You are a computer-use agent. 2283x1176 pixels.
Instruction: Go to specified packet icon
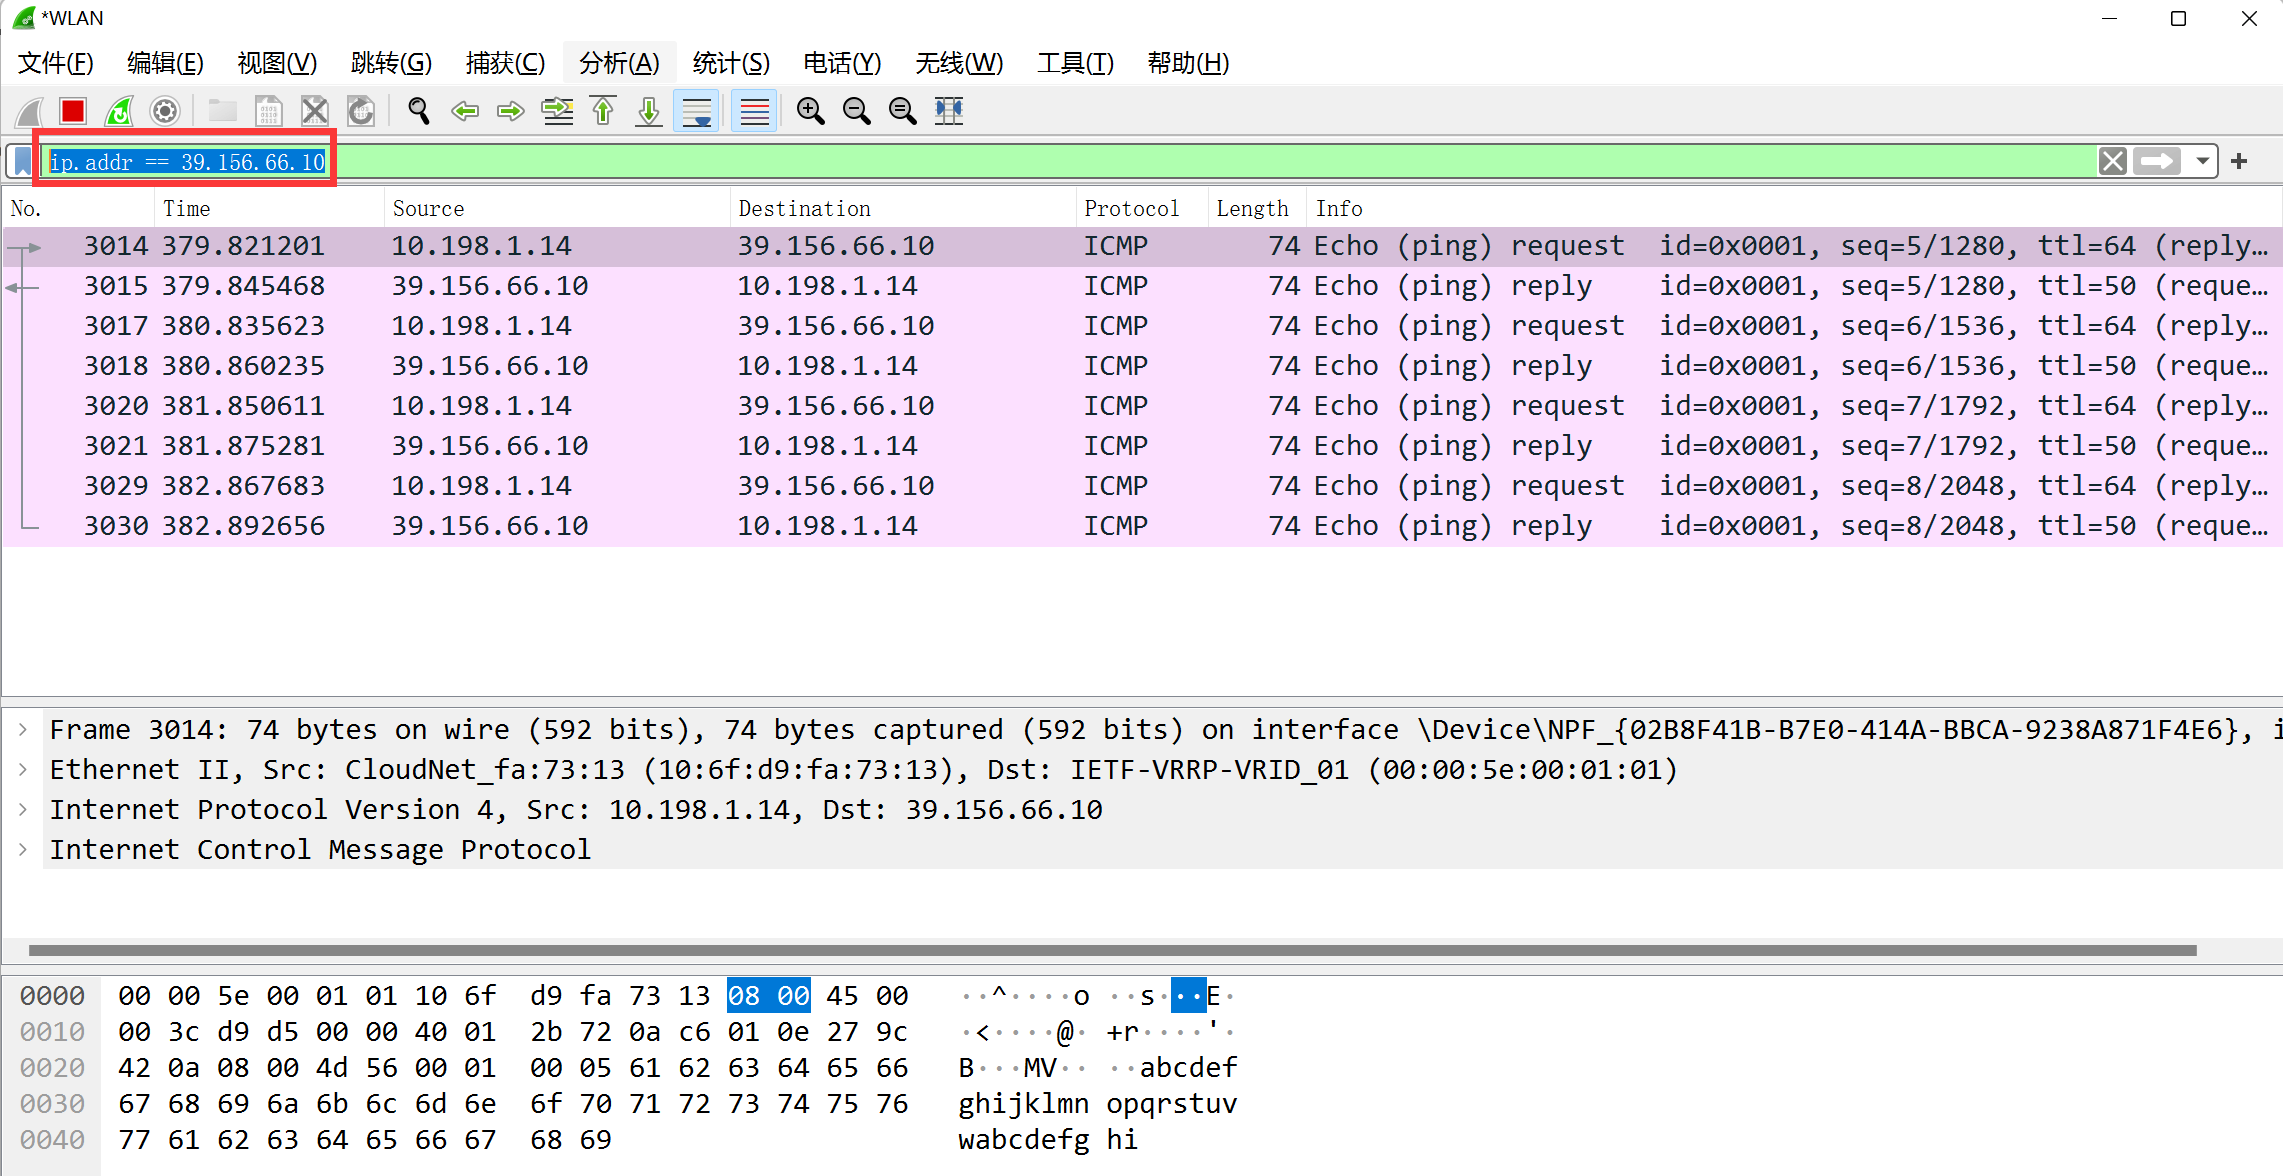557,111
